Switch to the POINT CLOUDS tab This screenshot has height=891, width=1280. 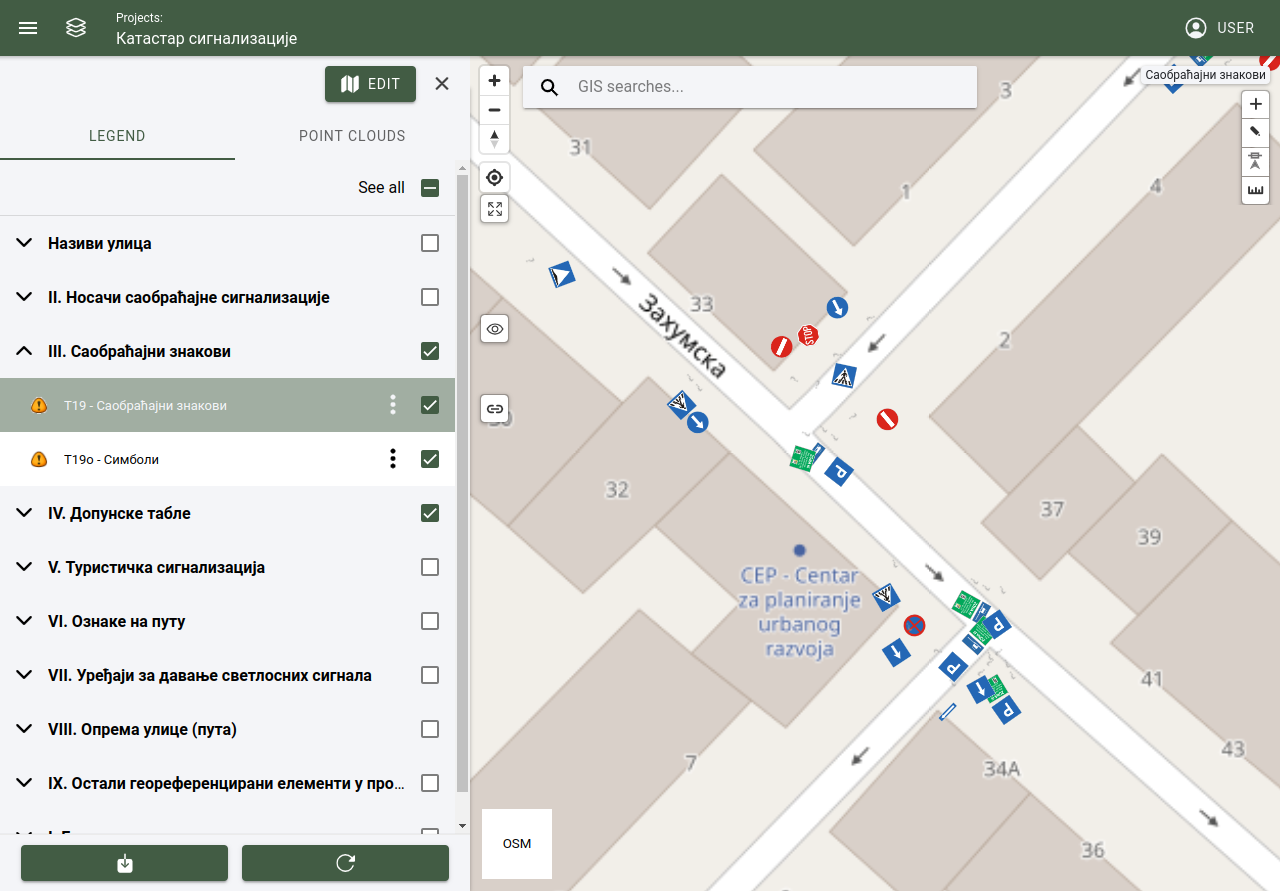click(x=352, y=136)
